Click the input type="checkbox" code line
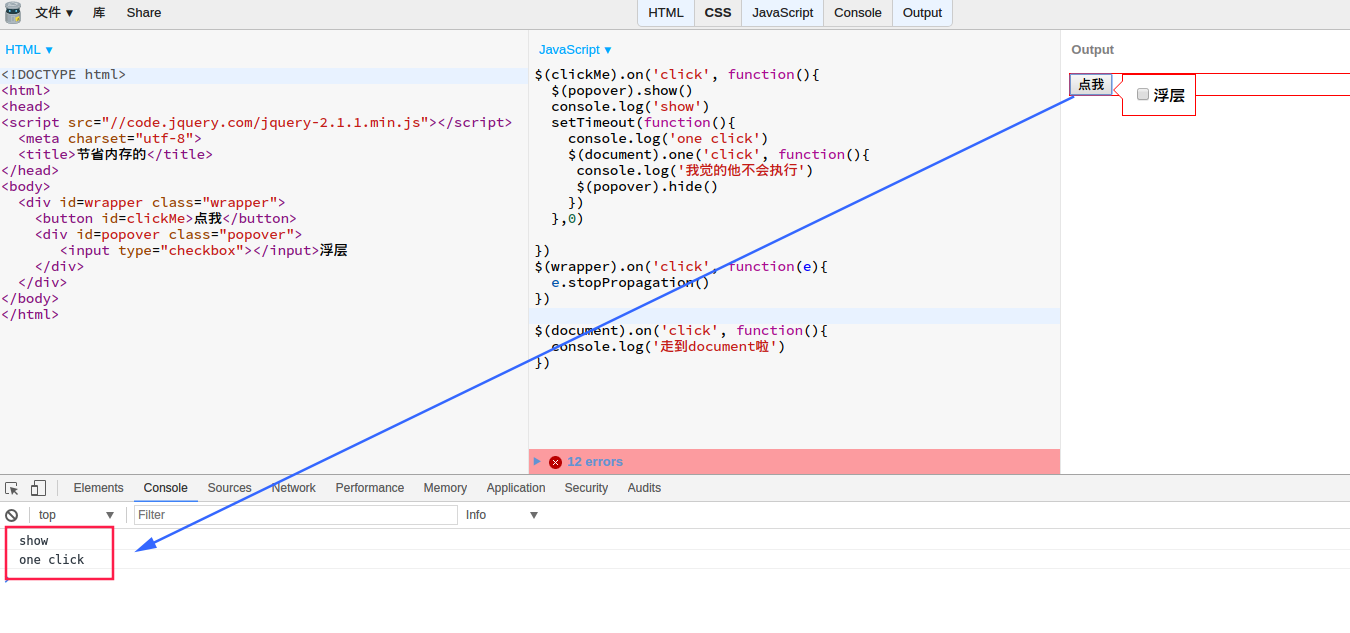Screen dimensions: 1350x633 pyautogui.click(x=204, y=250)
